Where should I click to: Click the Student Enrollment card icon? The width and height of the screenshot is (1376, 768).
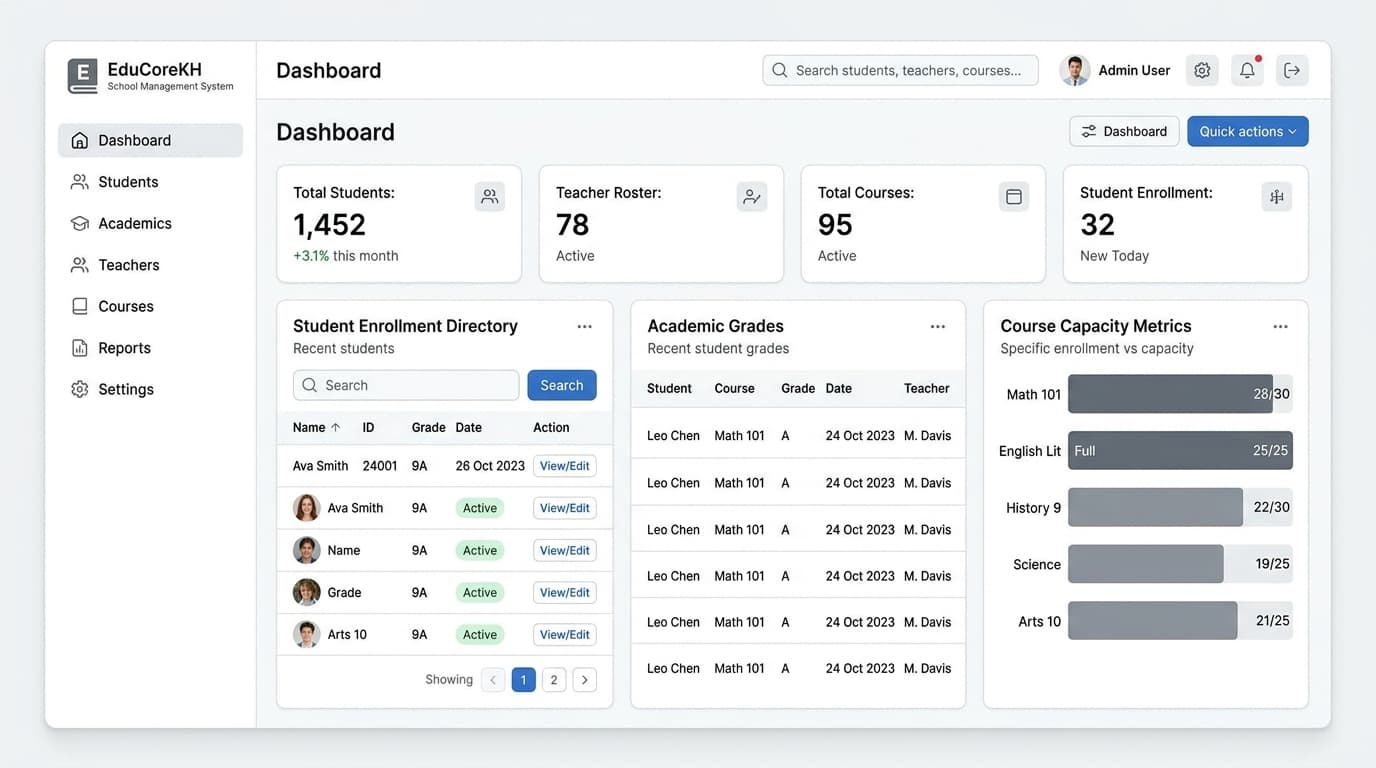(x=1277, y=197)
